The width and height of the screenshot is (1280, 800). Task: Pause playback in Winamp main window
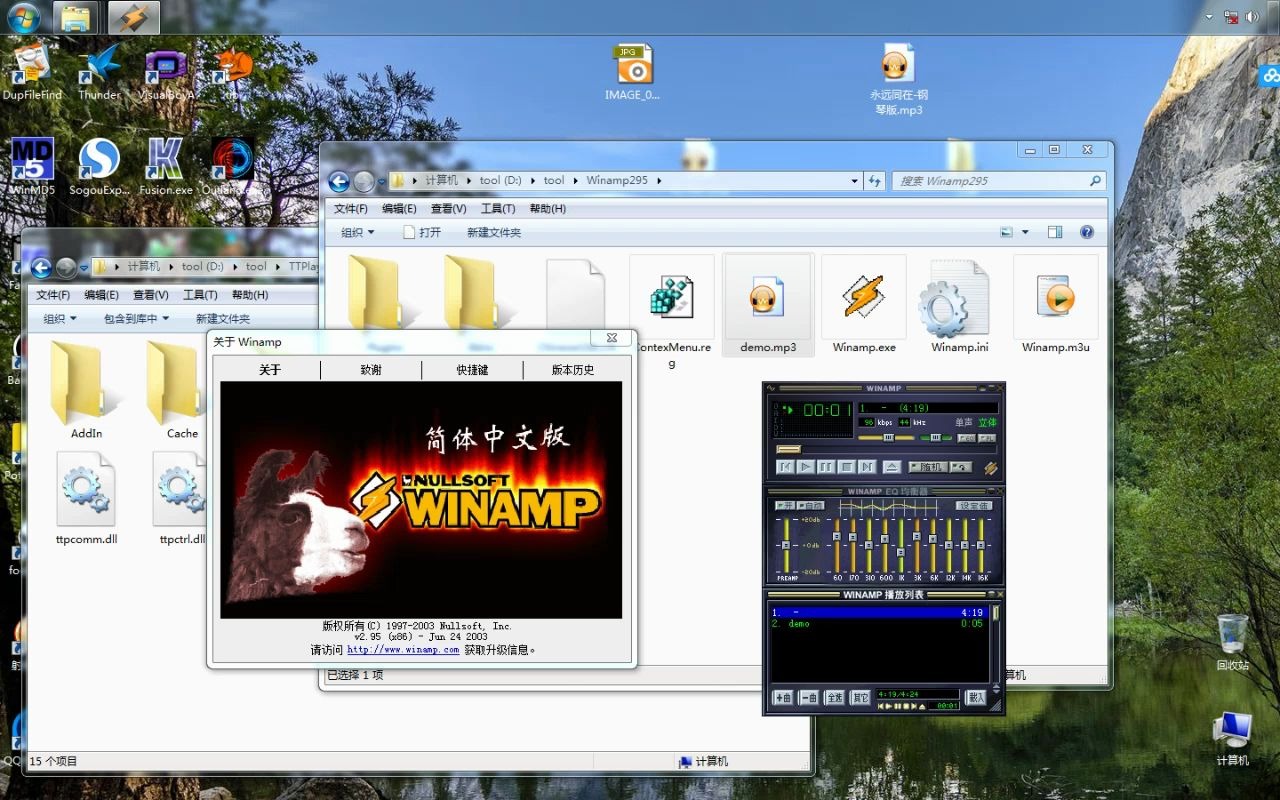click(x=826, y=467)
